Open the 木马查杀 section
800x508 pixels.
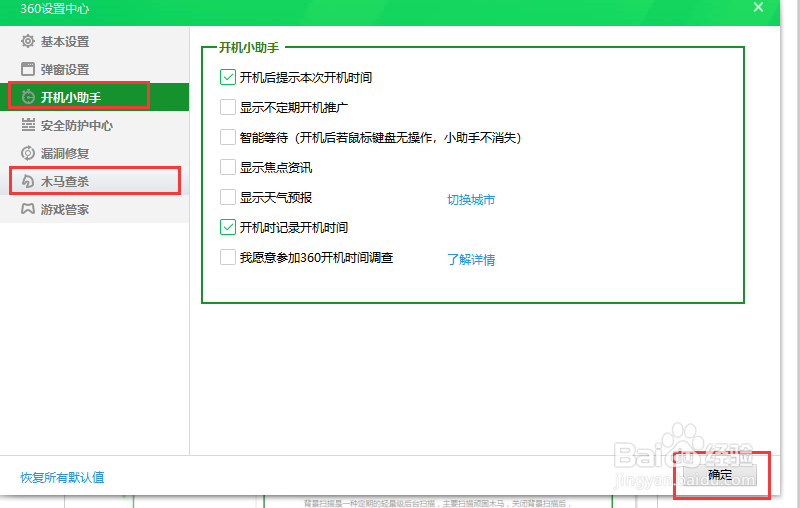click(94, 181)
